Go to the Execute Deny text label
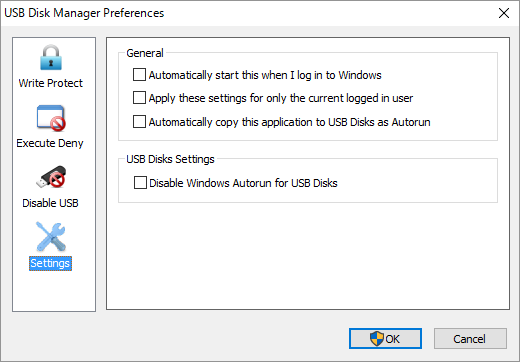Screen dimensions: 520x362 click(50, 143)
